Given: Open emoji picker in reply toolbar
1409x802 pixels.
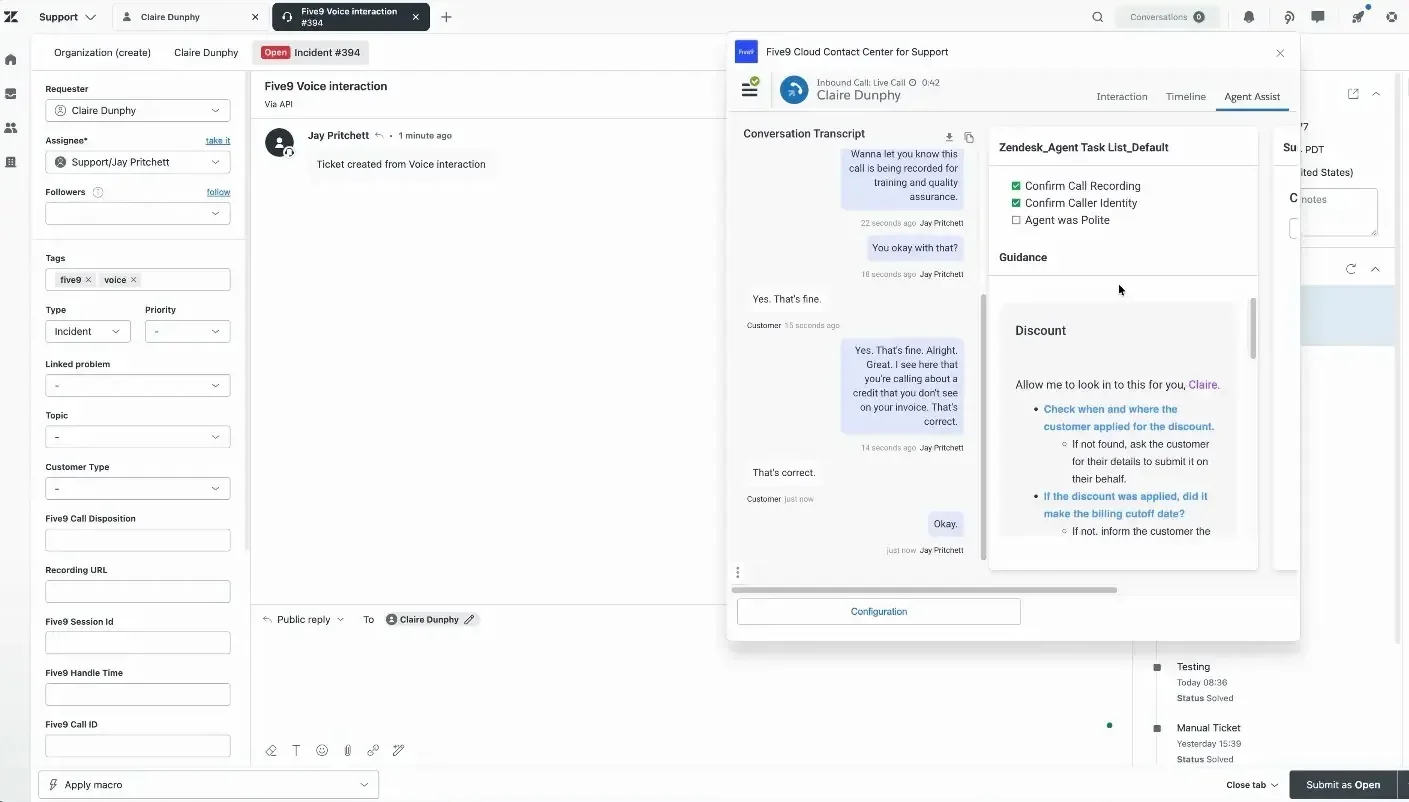Looking at the screenshot, I should pyautogui.click(x=322, y=750).
